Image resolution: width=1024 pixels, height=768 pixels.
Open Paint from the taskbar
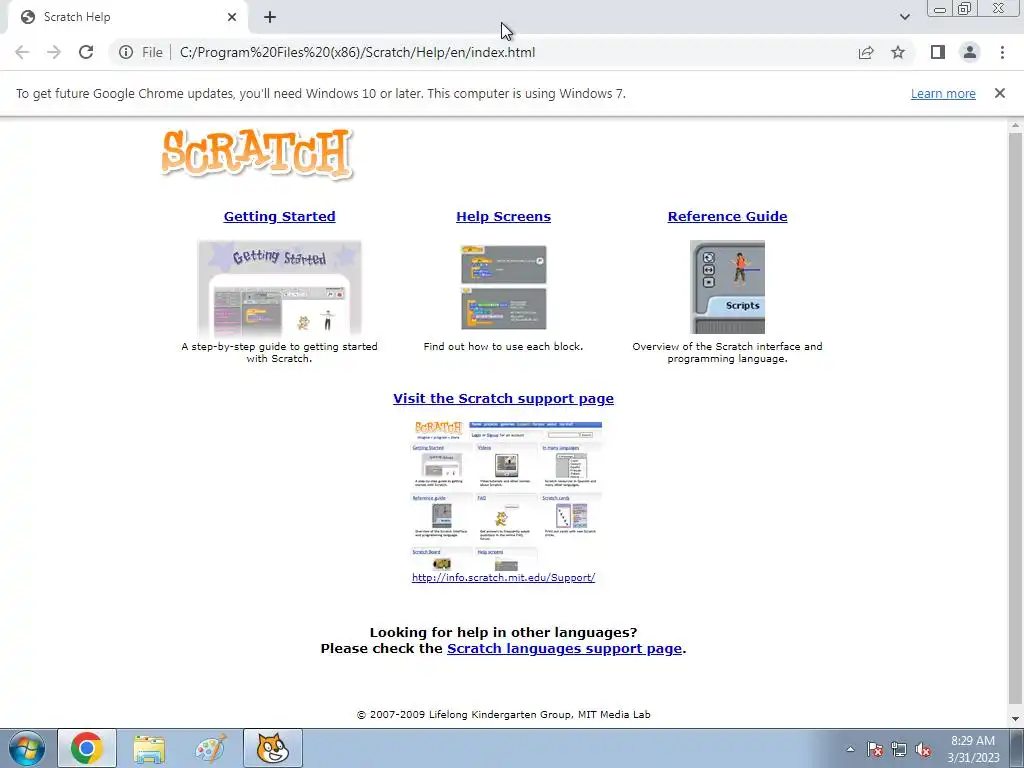point(211,748)
